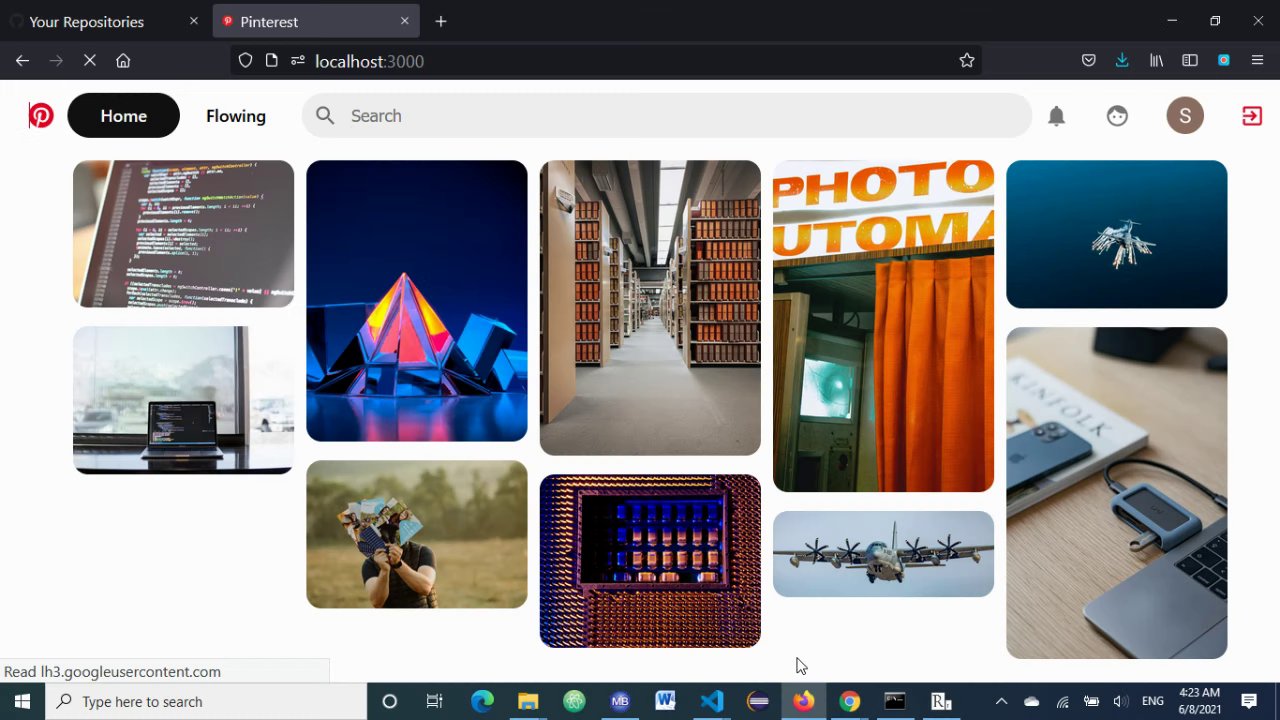Open the neon pyramid pin image

[x=417, y=301]
